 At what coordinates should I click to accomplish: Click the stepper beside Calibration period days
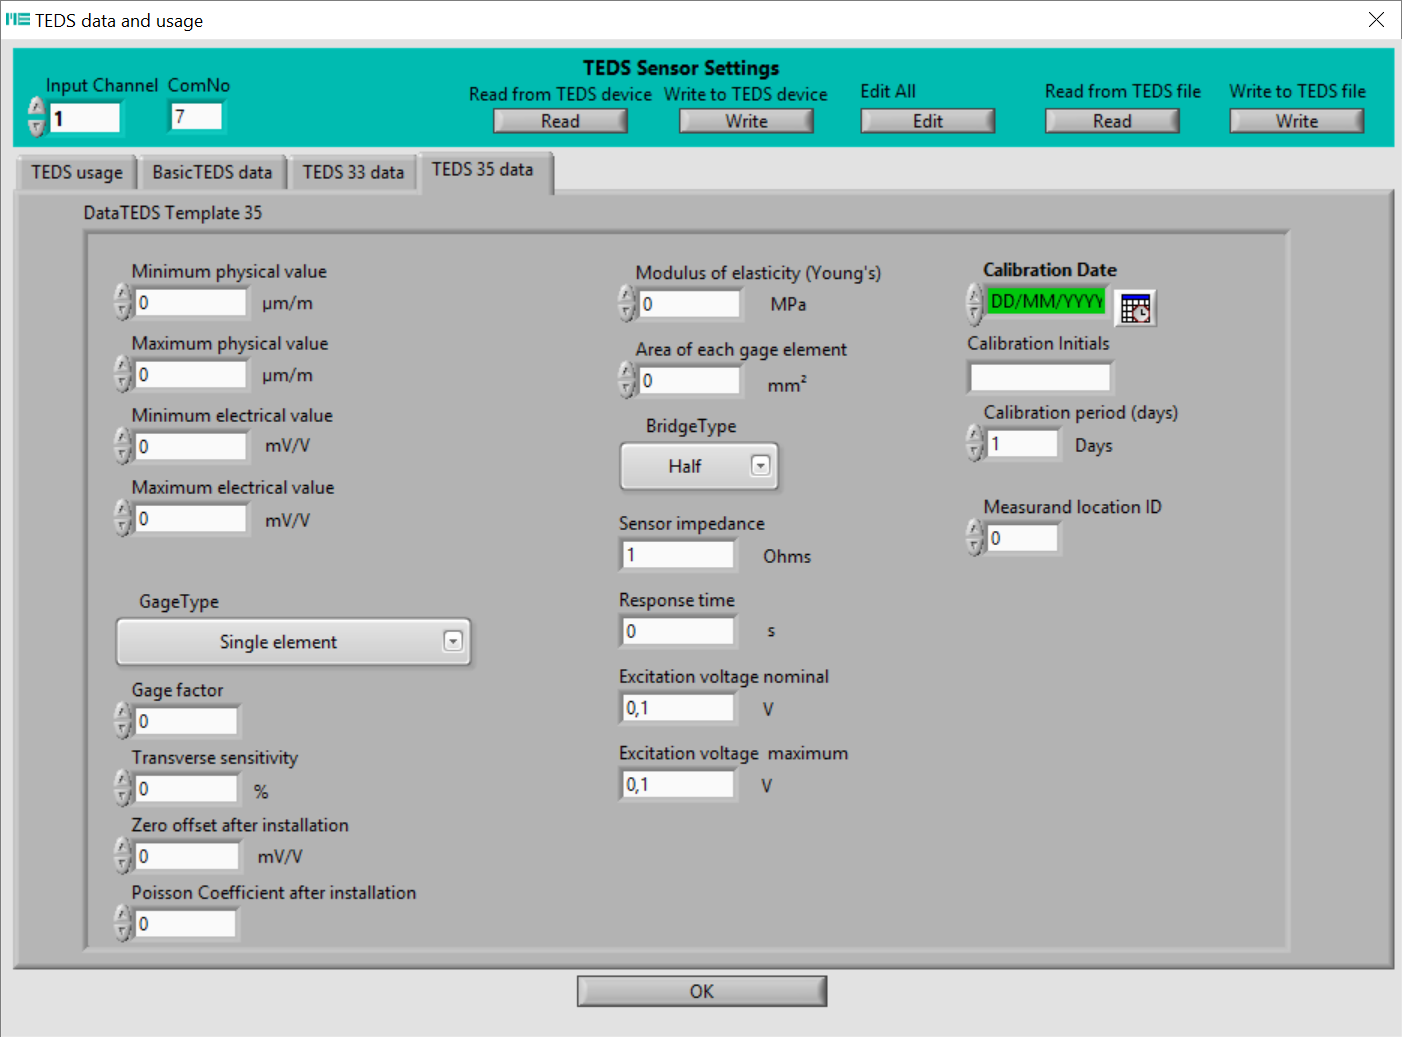(x=975, y=443)
